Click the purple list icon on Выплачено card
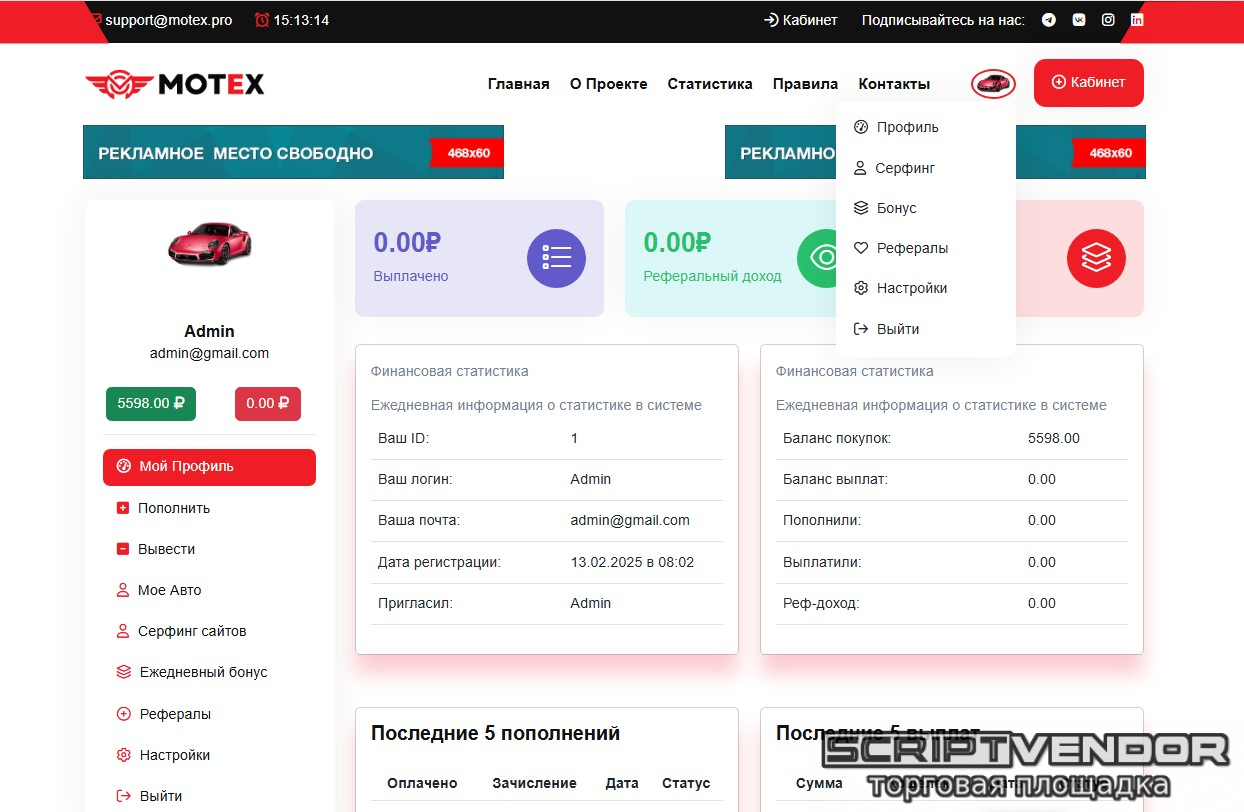 pyautogui.click(x=556, y=258)
